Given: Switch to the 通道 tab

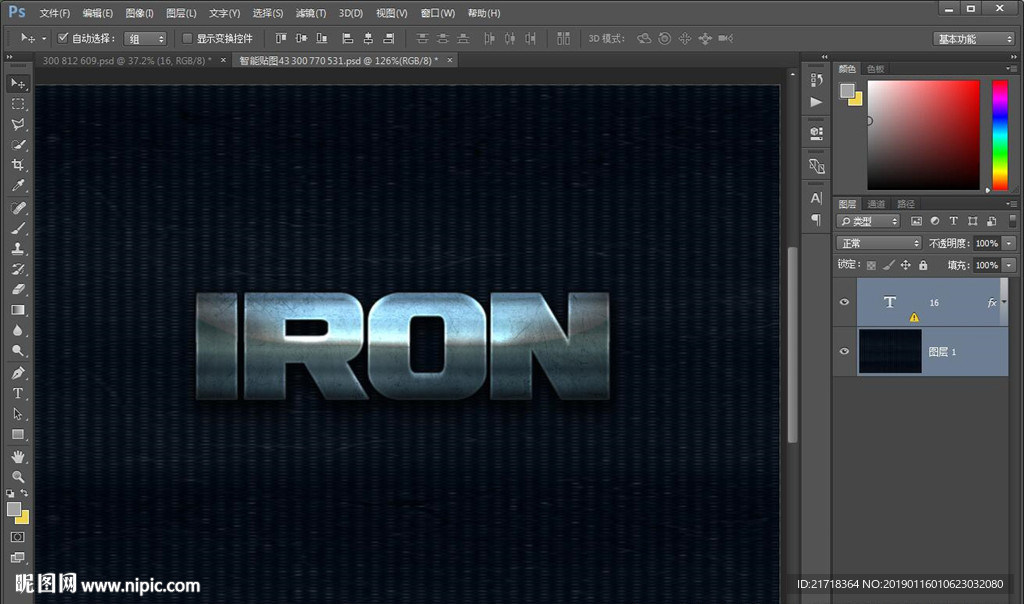Looking at the screenshot, I should pos(876,204).
